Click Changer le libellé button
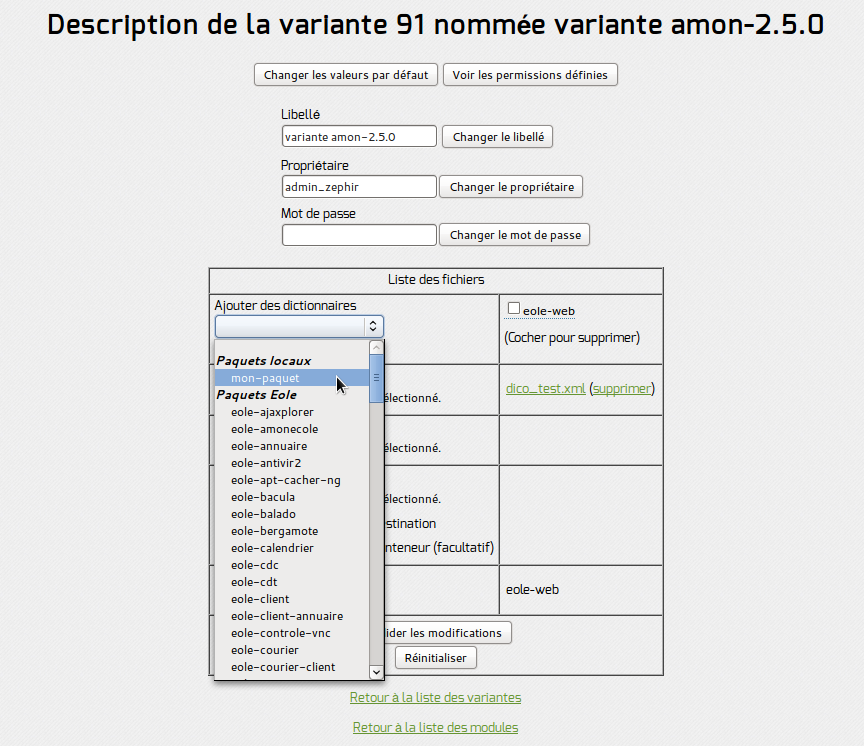The width and height of the screenshot is (864, 746). coord(498,137)
